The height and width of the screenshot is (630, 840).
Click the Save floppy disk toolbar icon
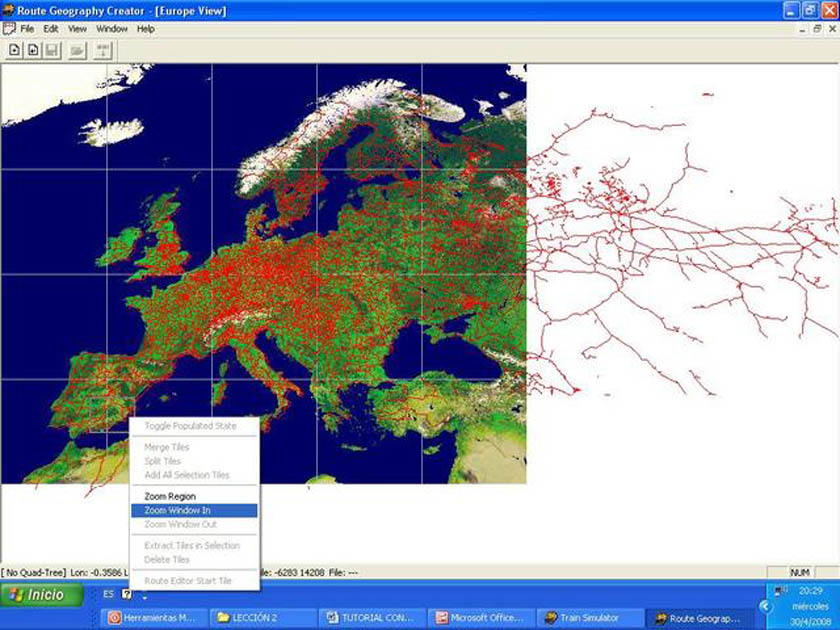pos(51,49)
